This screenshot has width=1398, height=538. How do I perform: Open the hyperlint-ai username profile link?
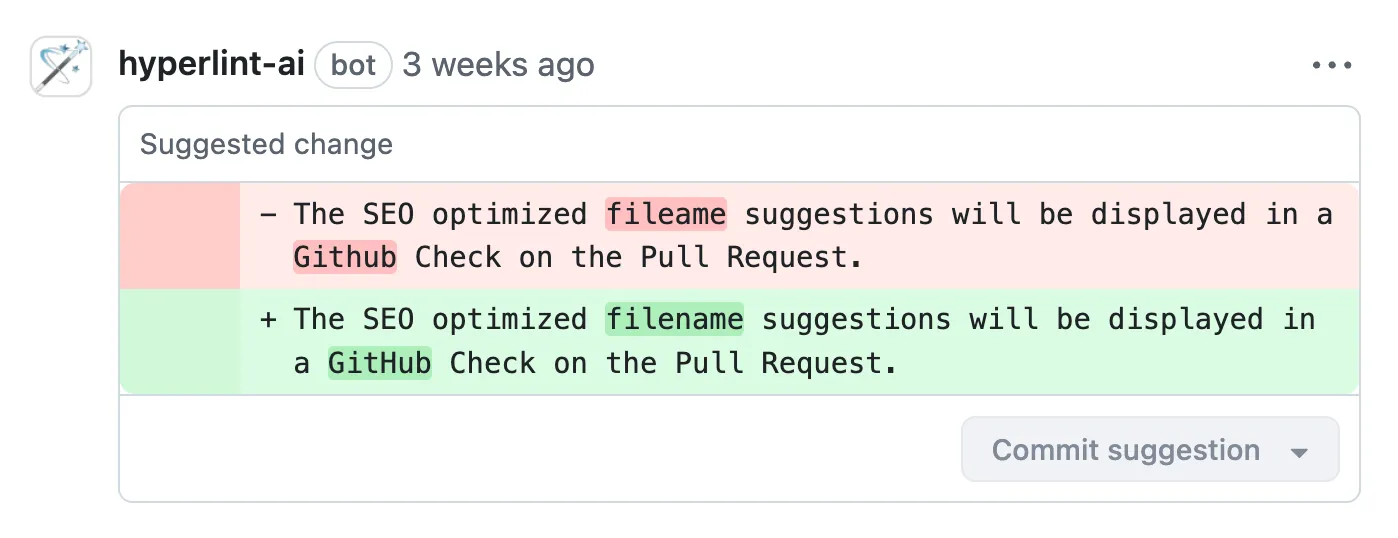click(x=211, y=66)
